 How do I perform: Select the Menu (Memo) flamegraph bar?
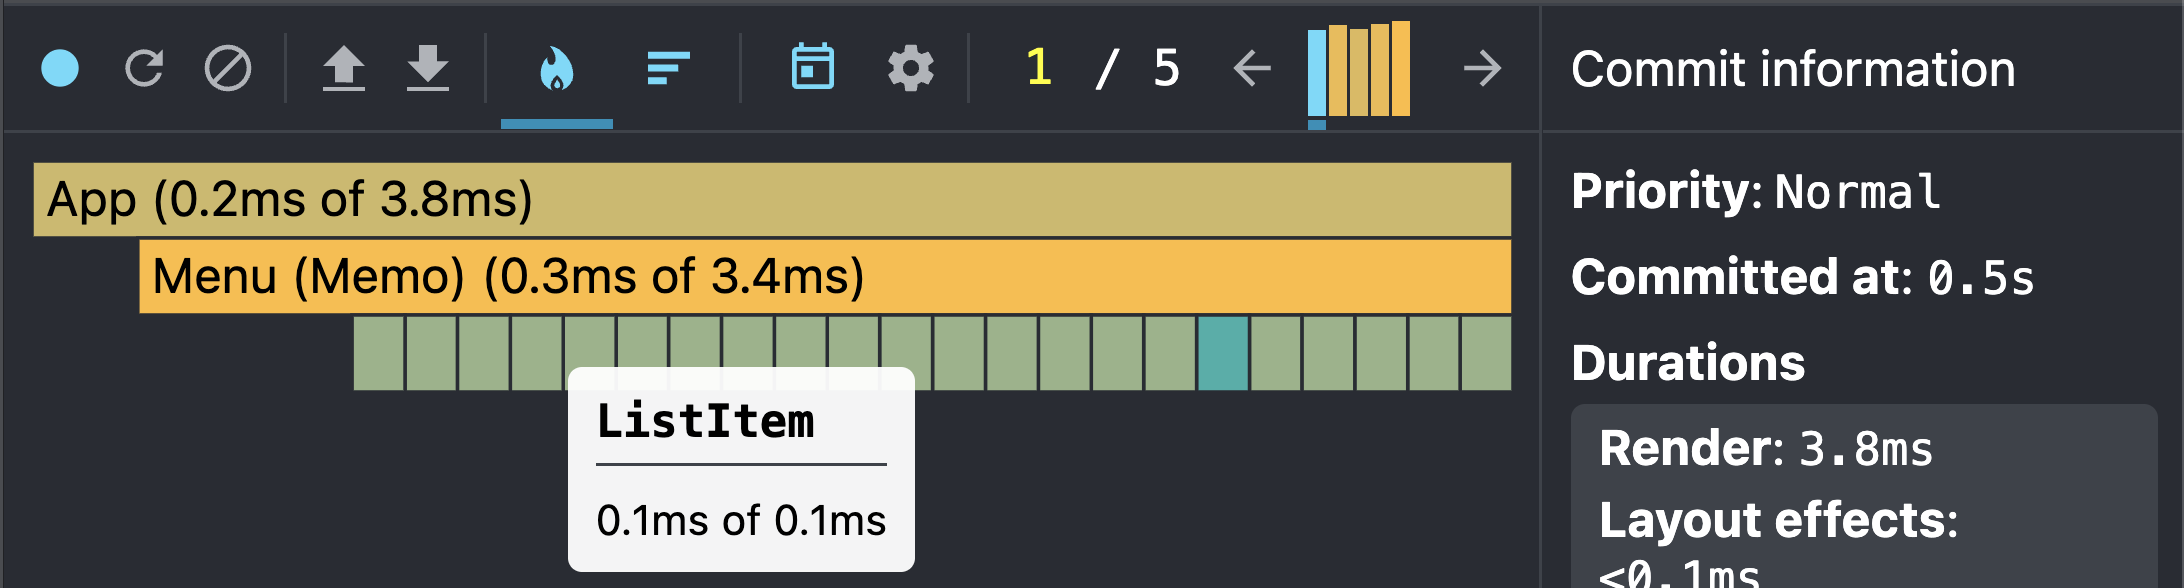pyautogui.click(x=825, y=277)
